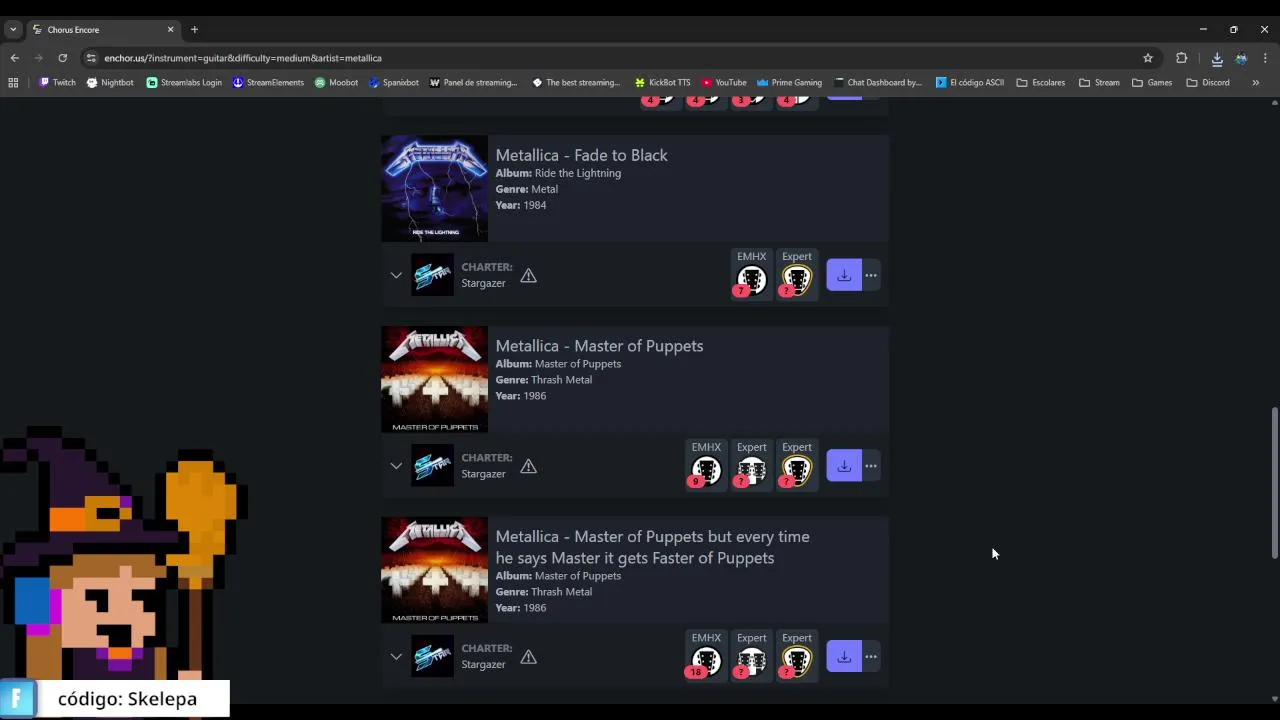Download the Faster of Puppets chart
Screen dimensions: 1280x720
point(844,657)
